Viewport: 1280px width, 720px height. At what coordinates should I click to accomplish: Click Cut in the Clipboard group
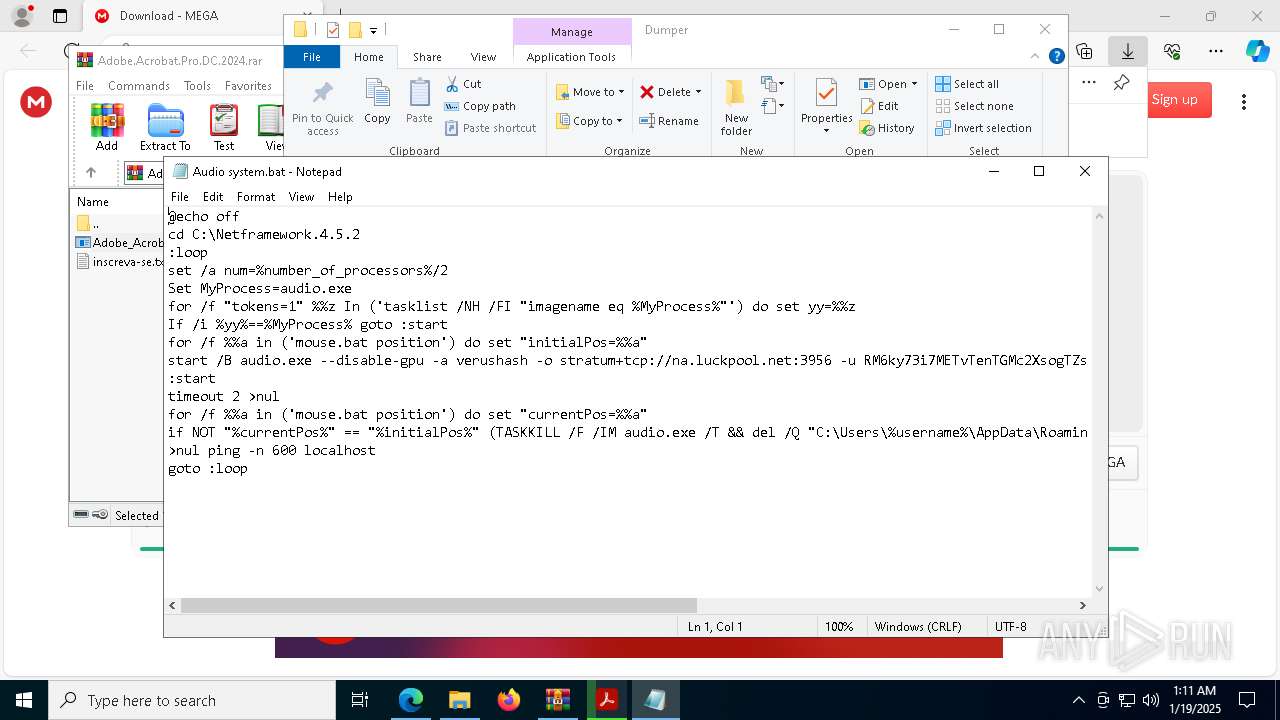coord(463,84)
